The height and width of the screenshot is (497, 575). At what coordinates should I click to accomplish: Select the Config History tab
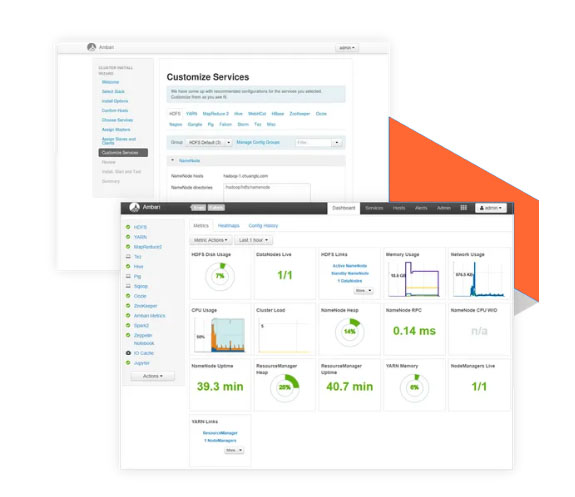point(263,226)
